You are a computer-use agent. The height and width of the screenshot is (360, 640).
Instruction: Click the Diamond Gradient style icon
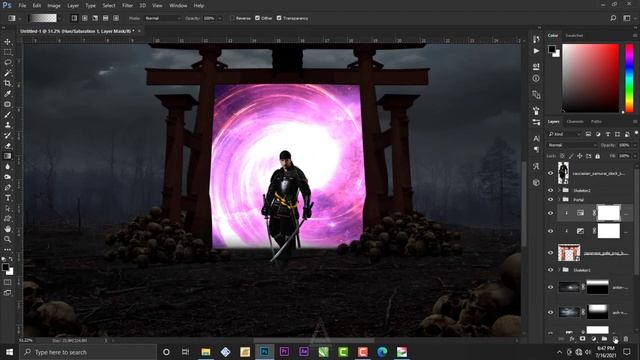pos(116,18)
